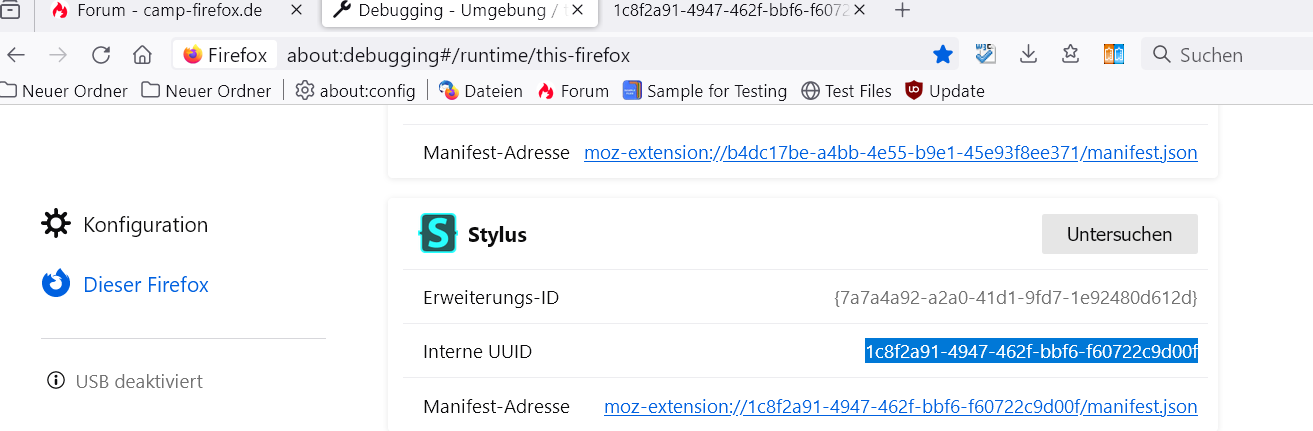Open the first Neuer Ordner bookmark folder
The width and height of the screenshot is (1313, 431).
click(65, 91)
